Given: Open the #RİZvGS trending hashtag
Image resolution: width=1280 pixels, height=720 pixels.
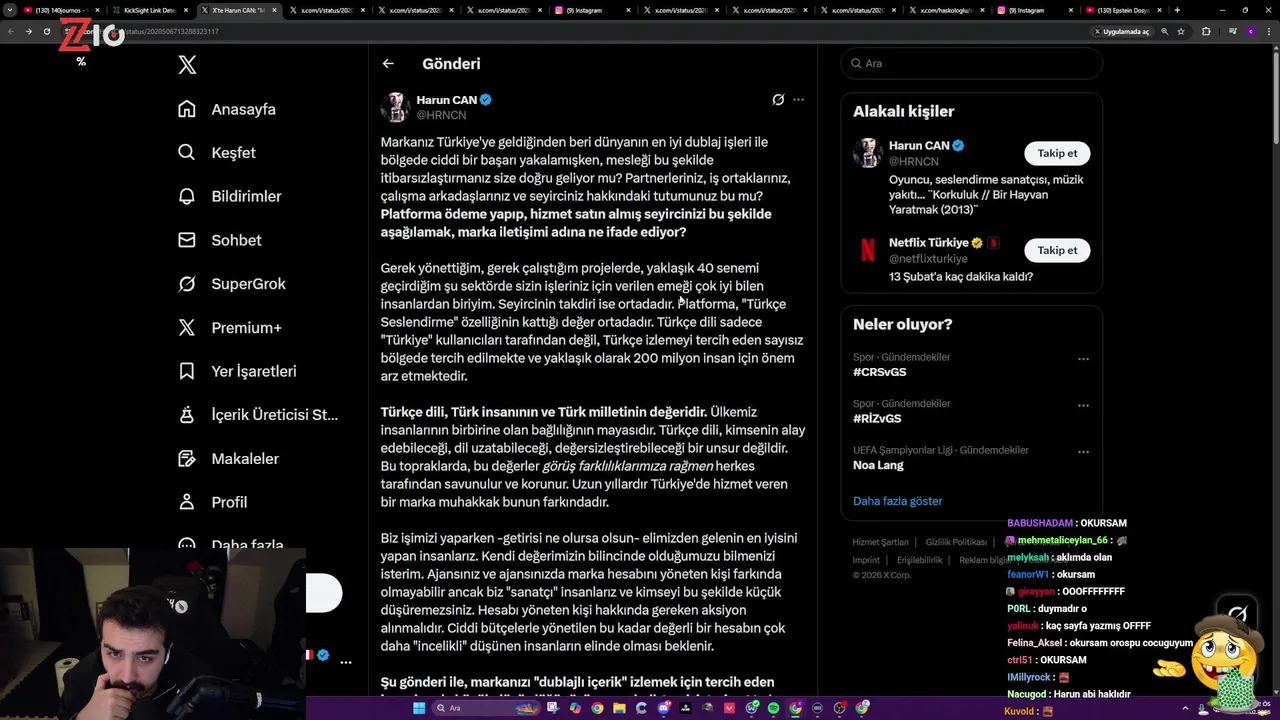Looking at the screenshot, I should pos(877,419).
